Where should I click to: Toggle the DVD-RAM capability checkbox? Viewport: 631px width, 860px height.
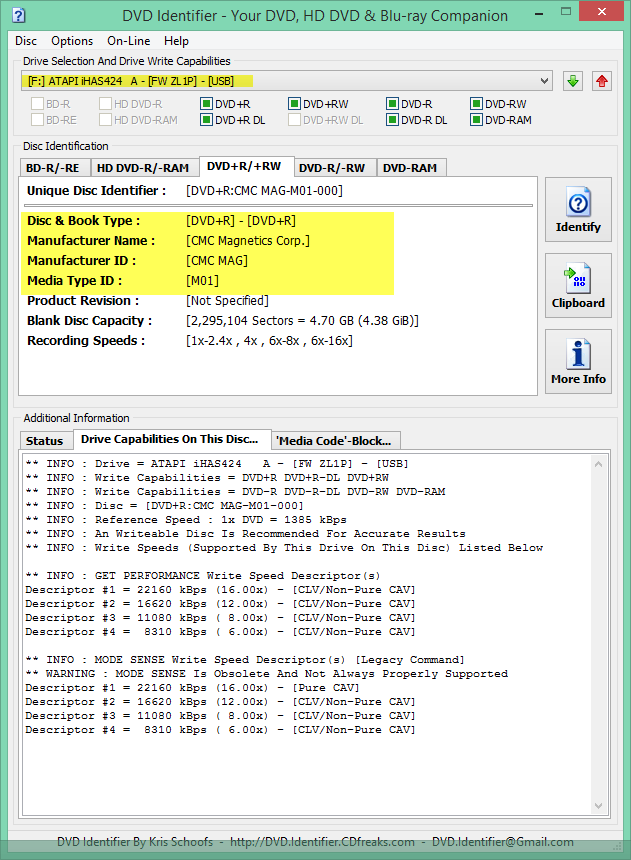tap(476, 120)
